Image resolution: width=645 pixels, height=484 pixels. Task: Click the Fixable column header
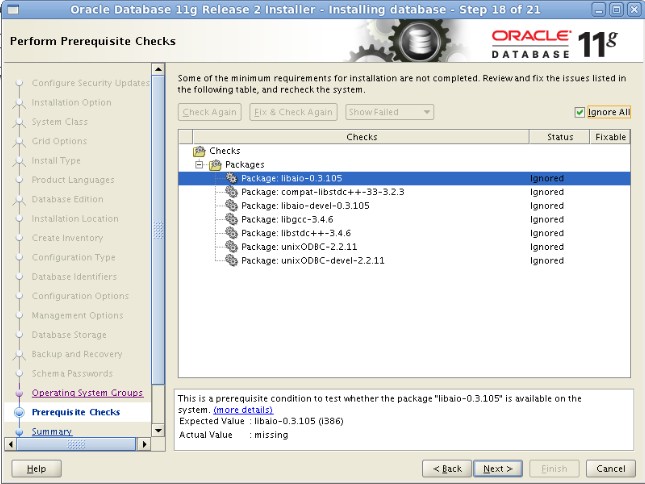point(610,137)
